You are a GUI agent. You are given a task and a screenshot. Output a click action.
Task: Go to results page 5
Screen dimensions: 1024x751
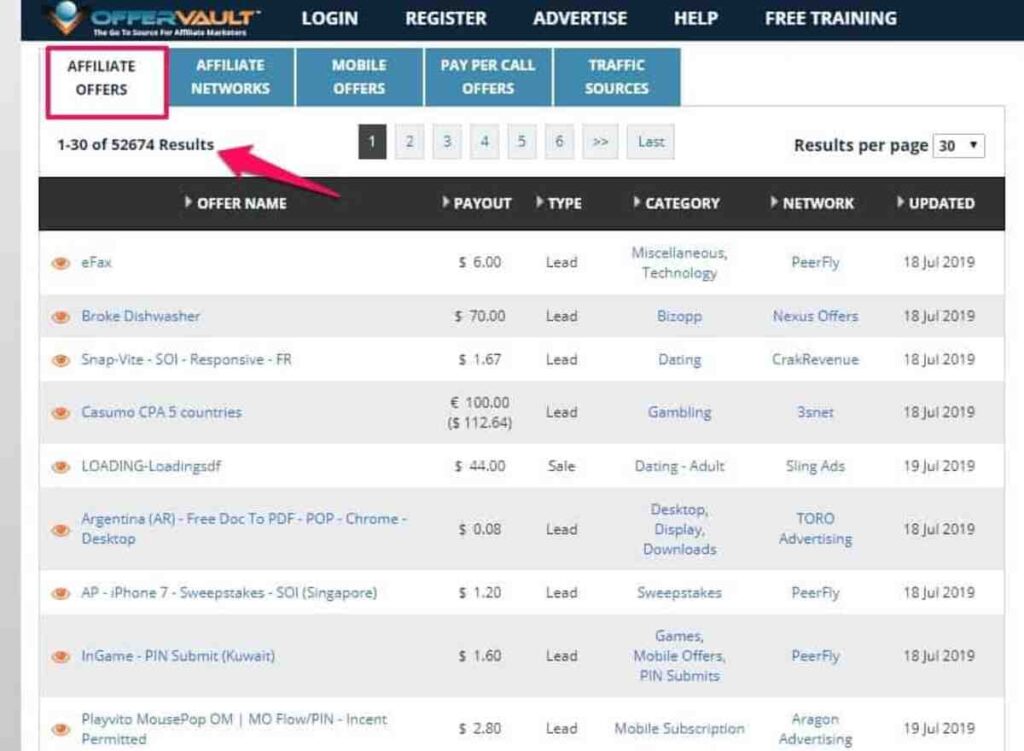tap(522, 142)
